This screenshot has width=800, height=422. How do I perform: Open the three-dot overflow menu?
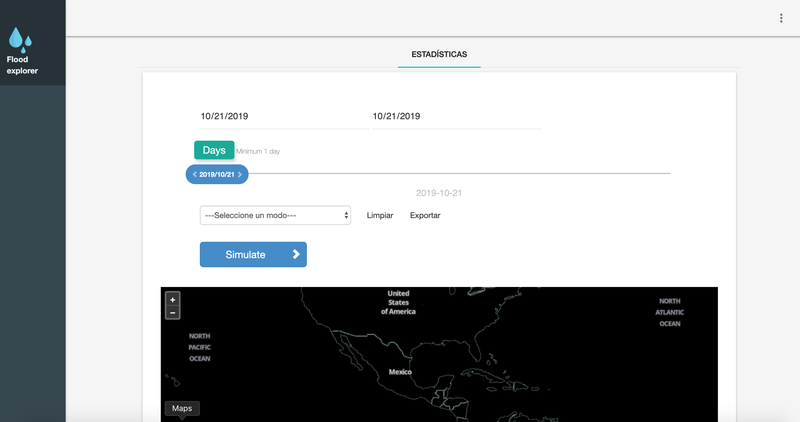pos(781,18)
